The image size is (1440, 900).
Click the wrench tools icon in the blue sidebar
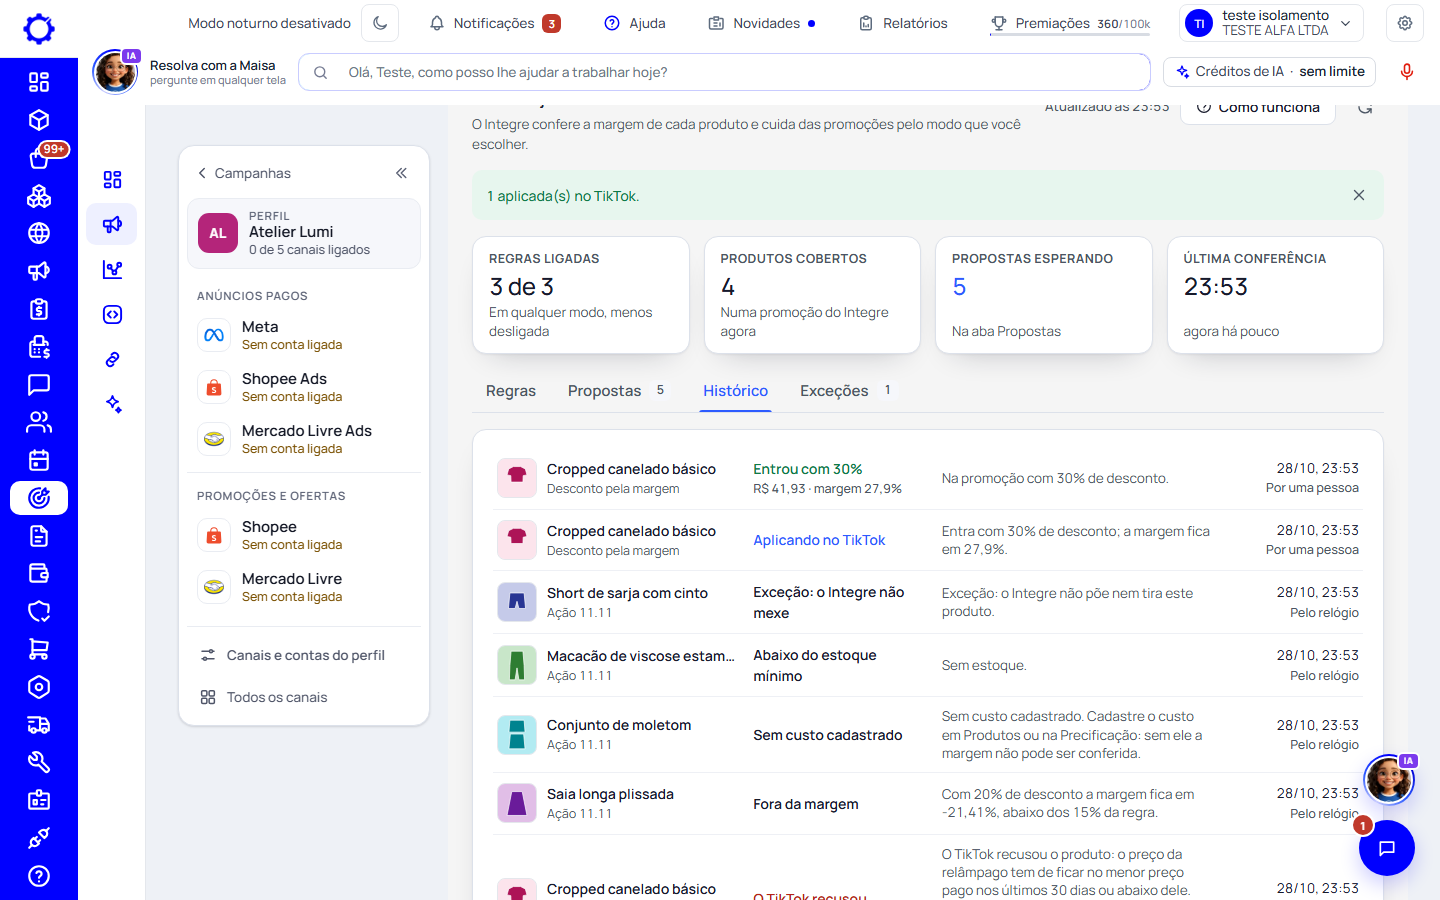point(39,762)
